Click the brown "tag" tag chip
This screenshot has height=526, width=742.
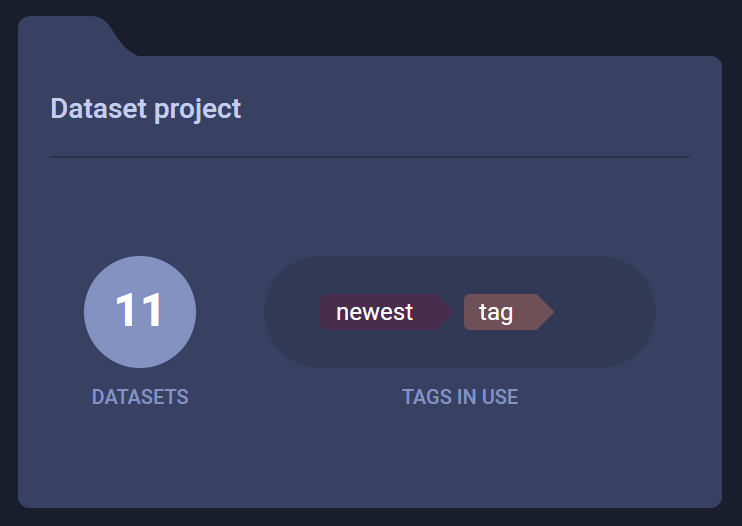(x=496, y=312)
